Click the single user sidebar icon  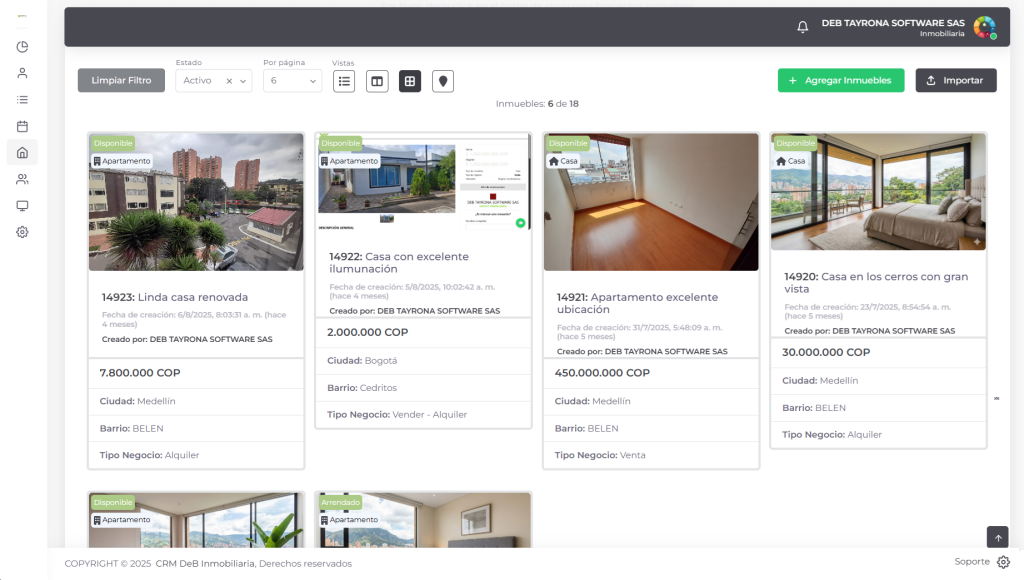(22, 73)
